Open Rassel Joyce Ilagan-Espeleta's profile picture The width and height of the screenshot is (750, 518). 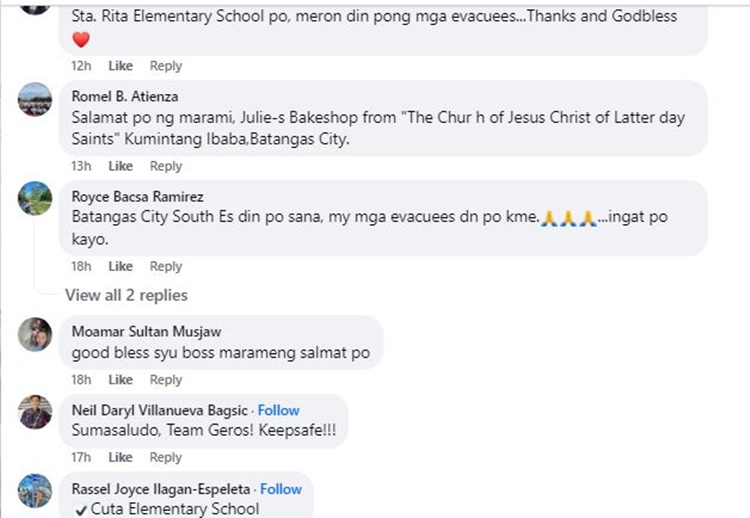coord(35,491)
